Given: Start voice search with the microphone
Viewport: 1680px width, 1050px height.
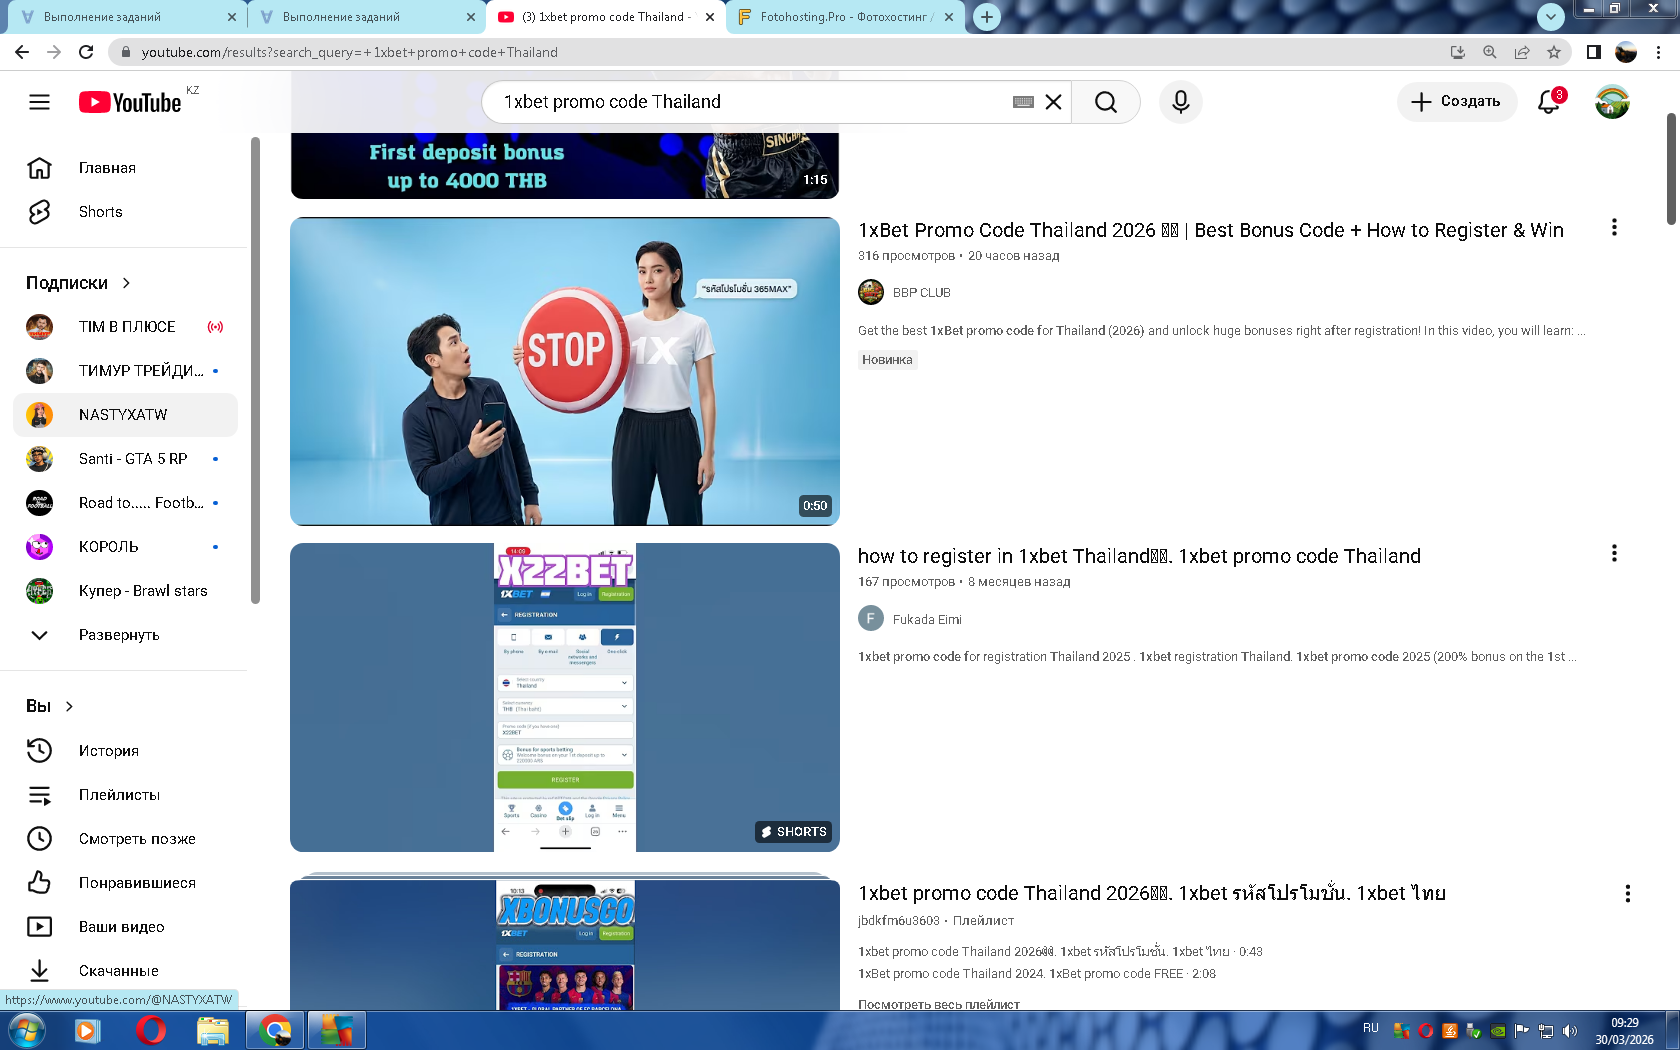Looking at the screenshot, I should coord(1181,102).
